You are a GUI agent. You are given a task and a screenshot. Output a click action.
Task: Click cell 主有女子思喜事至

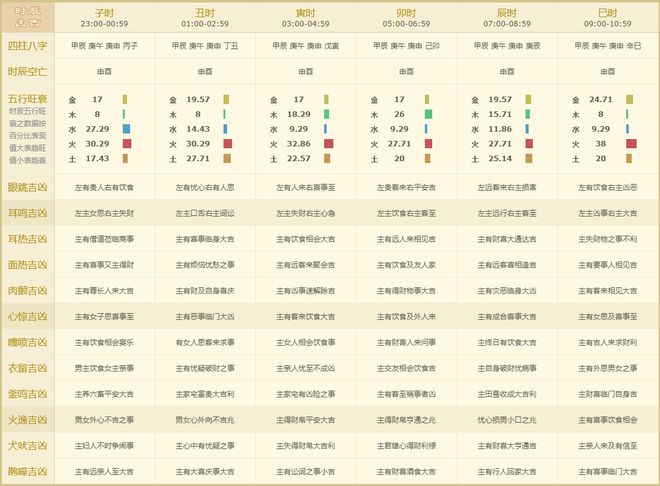(104, 316)
